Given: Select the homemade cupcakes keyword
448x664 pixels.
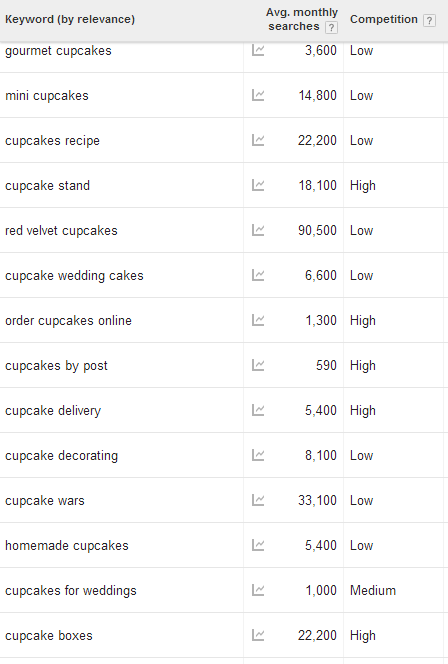Looking at the screenshot, I should click(66, 545).
